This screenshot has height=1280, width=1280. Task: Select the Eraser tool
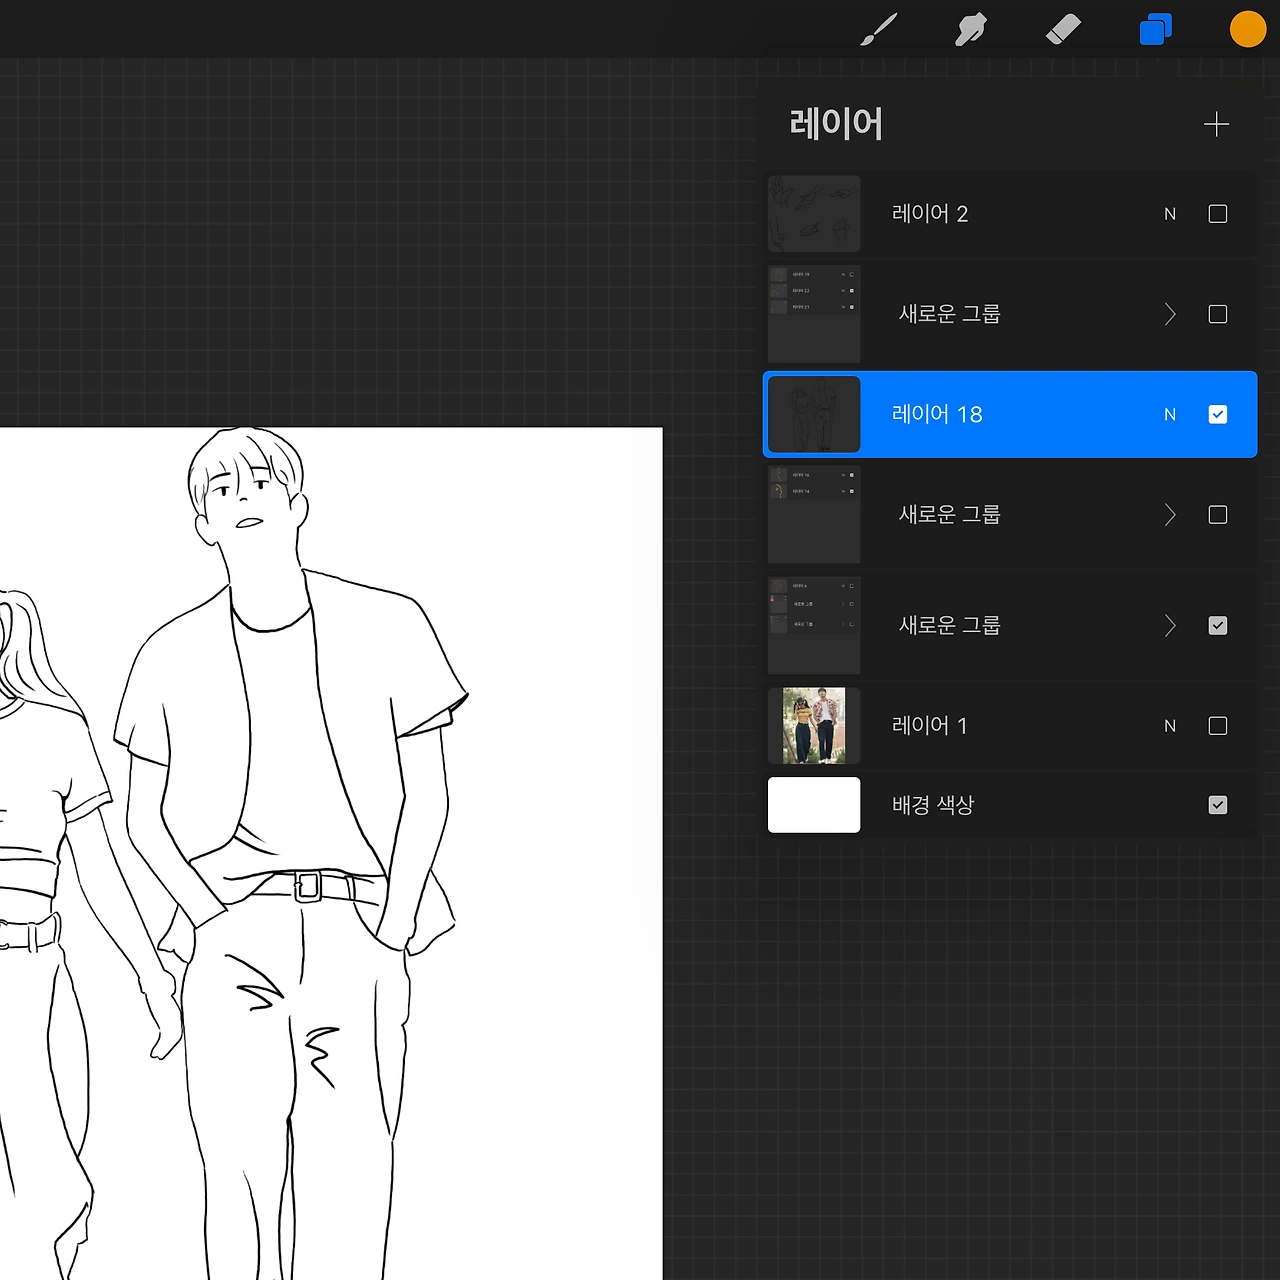pyautogui.click(x=1063, y=30)
